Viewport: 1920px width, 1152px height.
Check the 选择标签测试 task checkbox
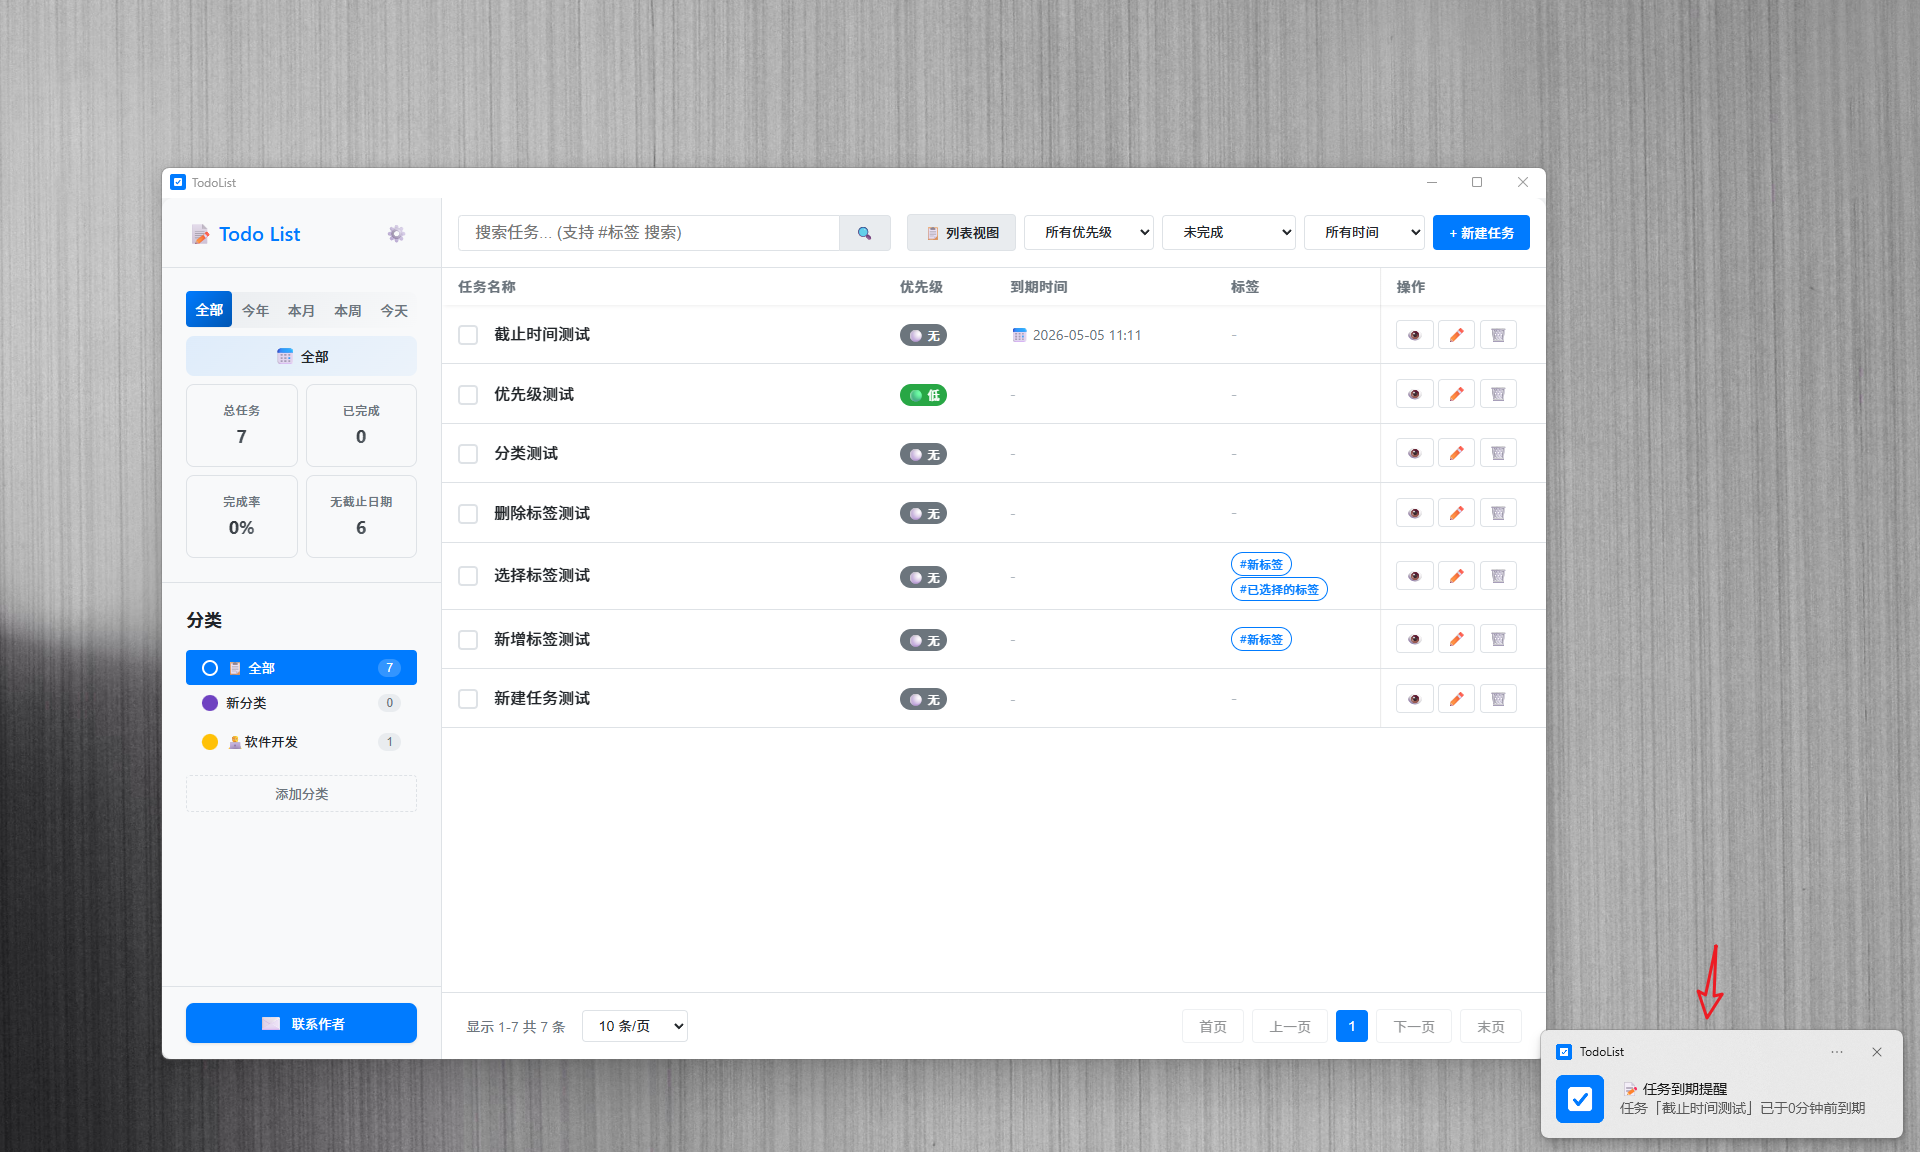[468, 576]
